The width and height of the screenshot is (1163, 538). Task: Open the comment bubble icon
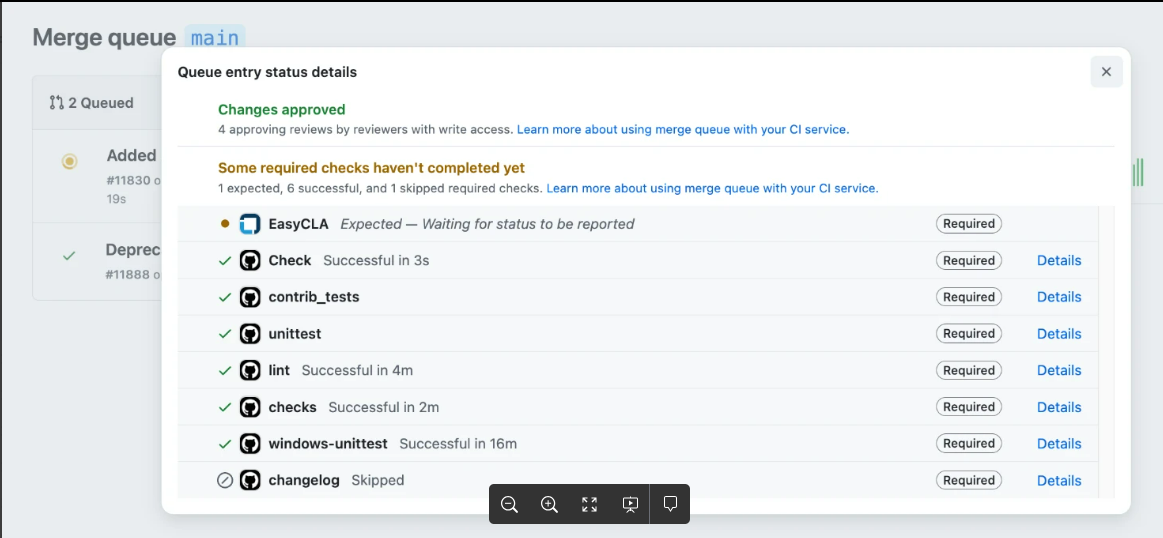670,504
